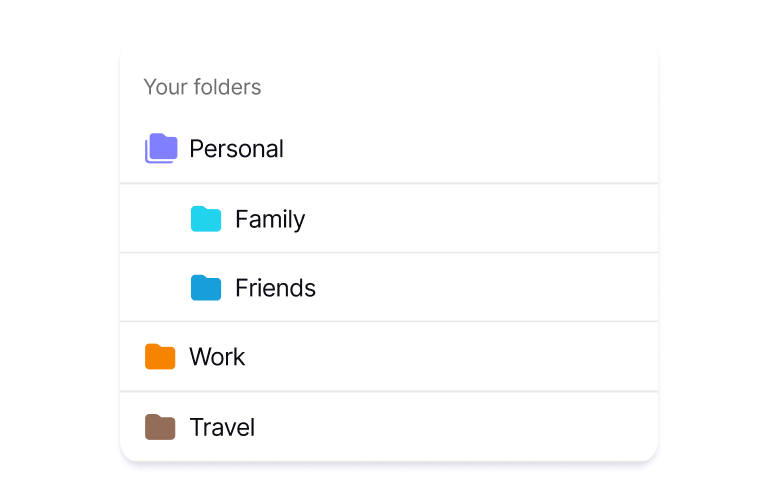Click the 'Your folders' heading
This screenshot has width=776, height=500.
tap(202, 87)
